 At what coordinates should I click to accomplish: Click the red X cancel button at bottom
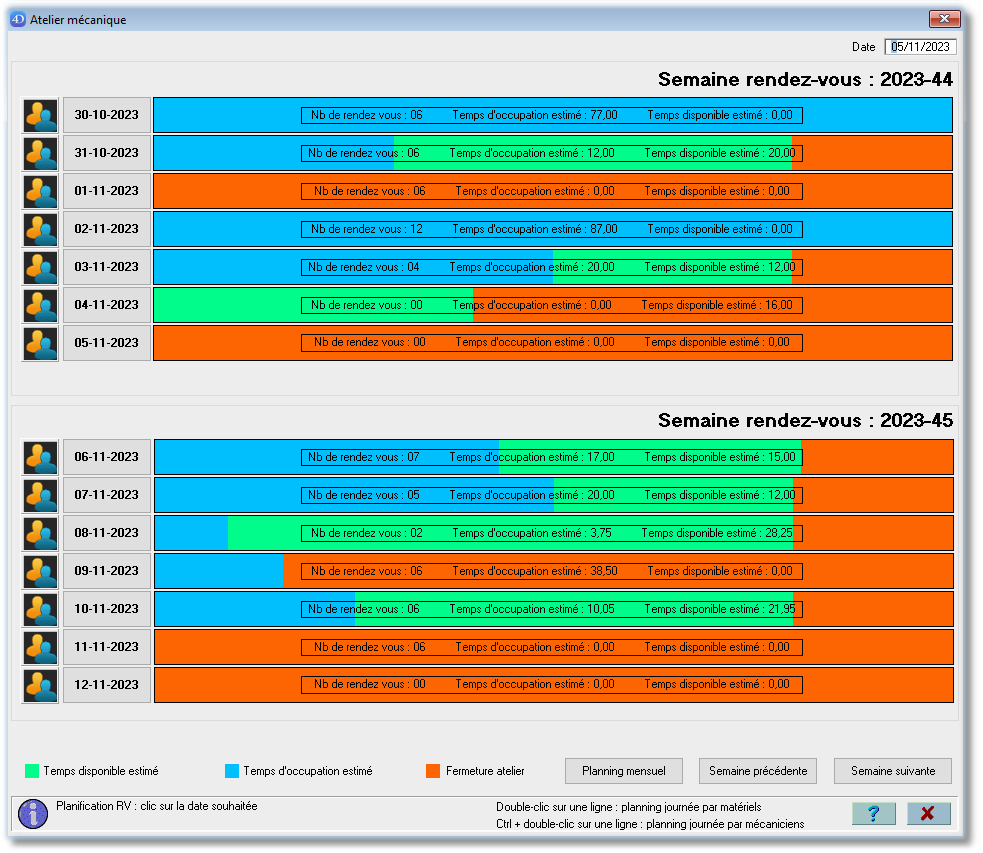928,814
